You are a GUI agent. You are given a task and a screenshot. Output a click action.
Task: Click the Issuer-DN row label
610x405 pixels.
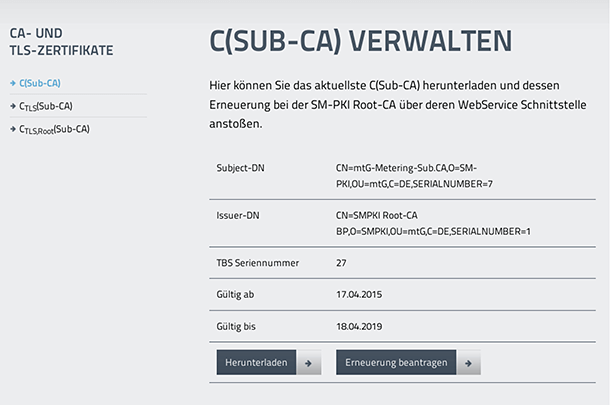point(238,216)
